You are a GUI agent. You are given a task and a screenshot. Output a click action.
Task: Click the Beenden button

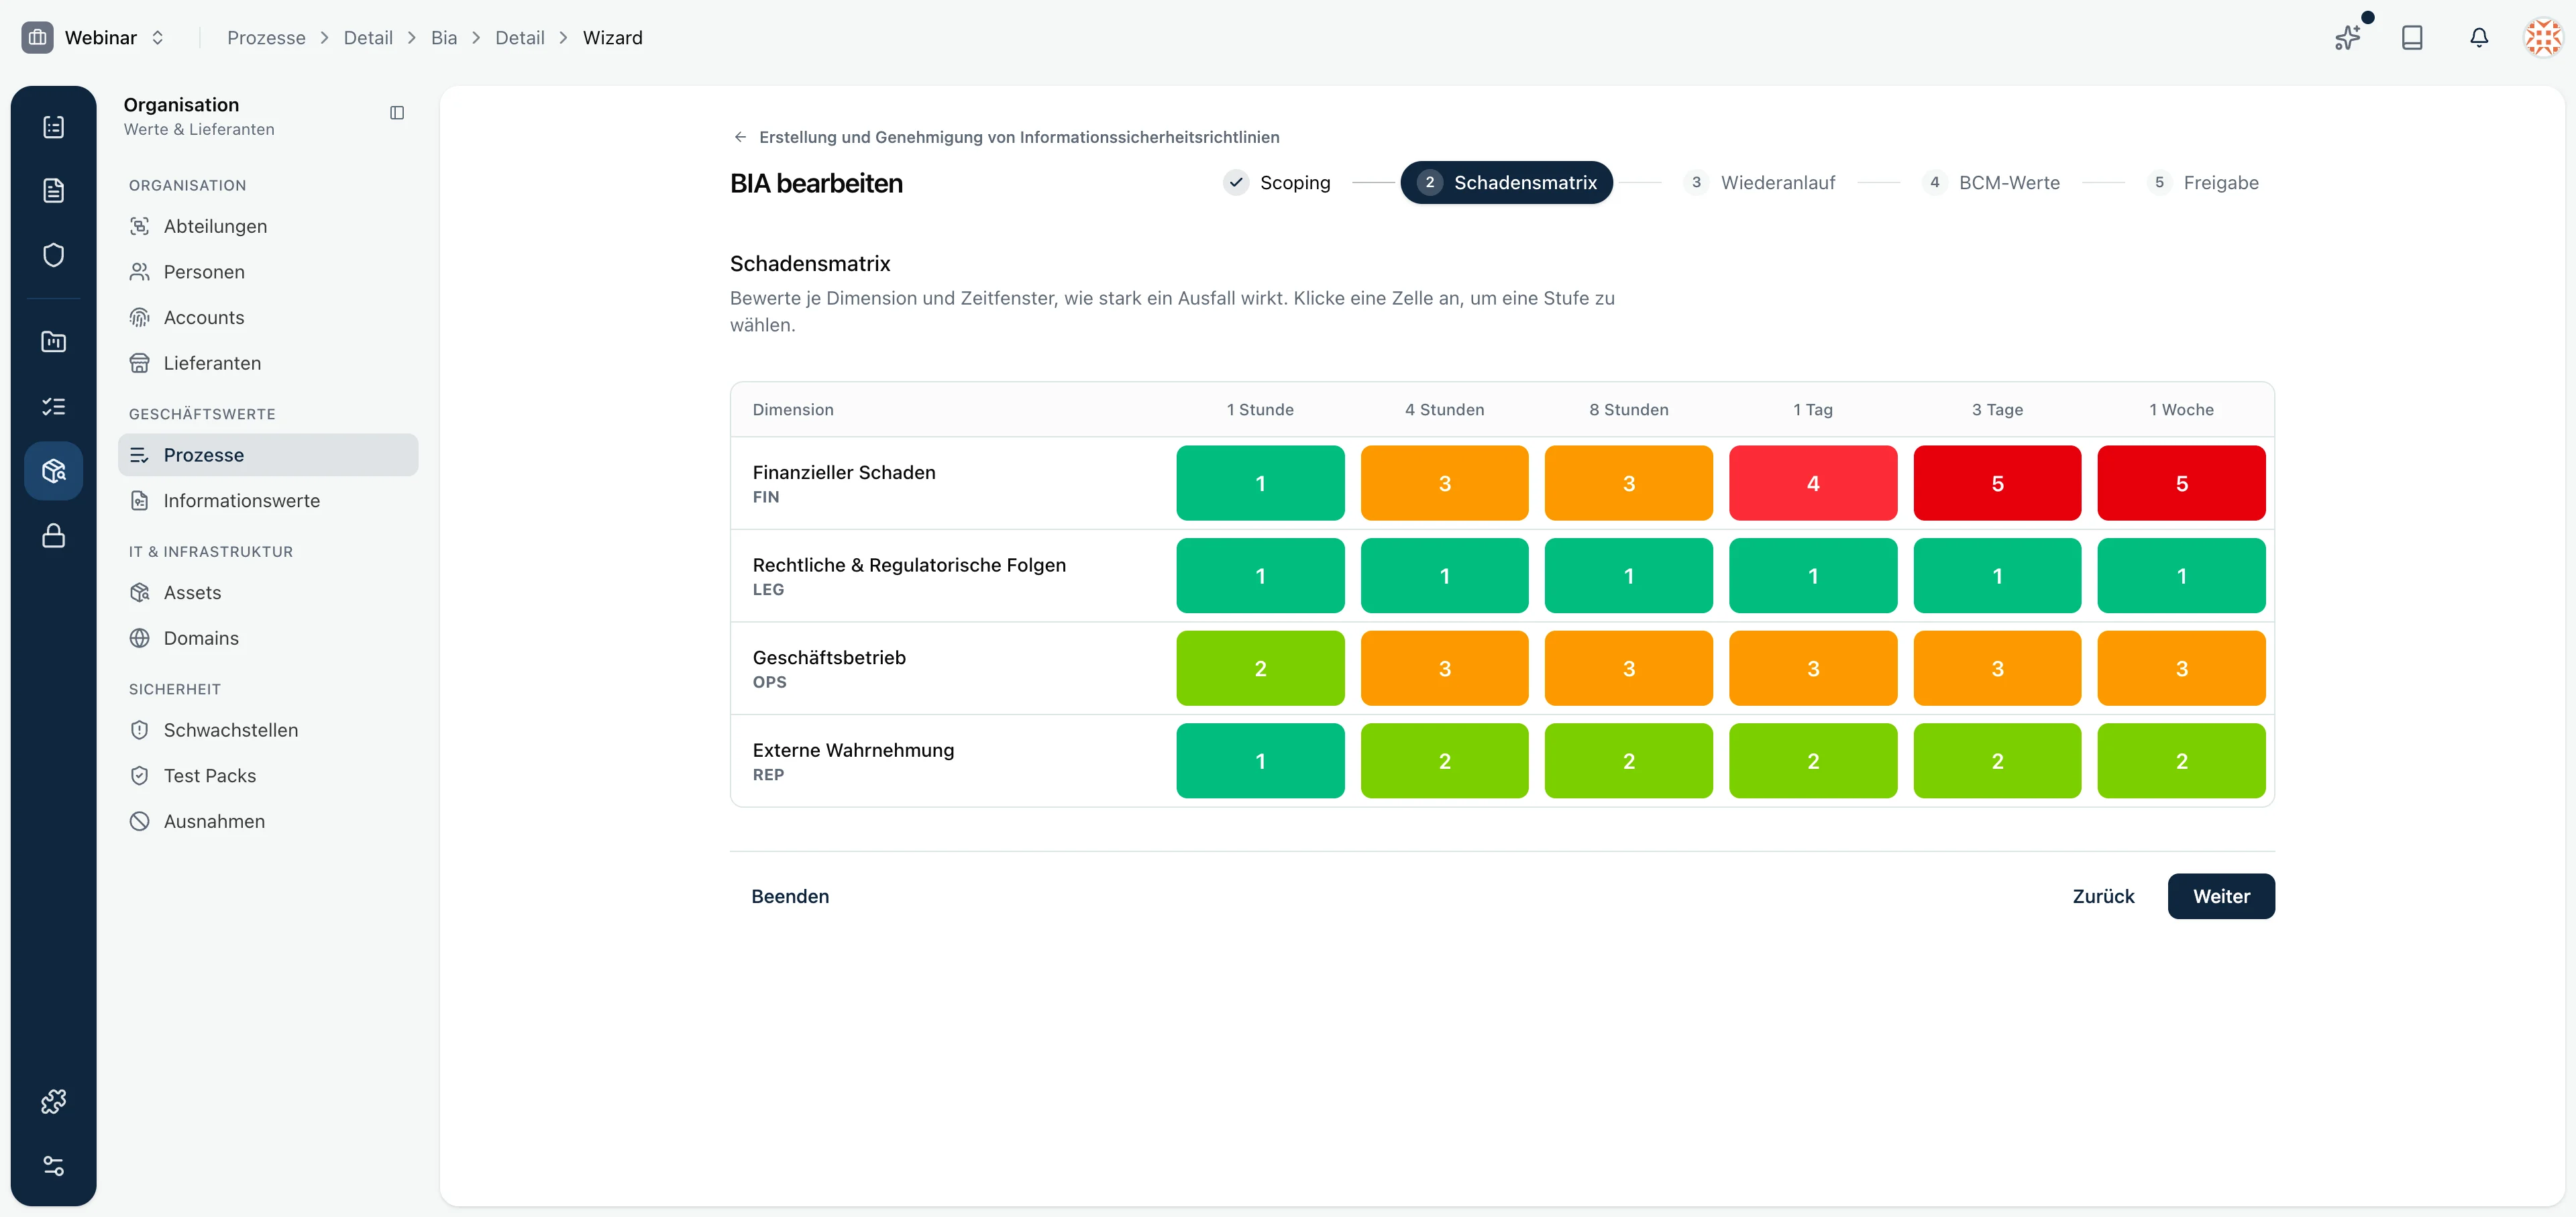790,896
